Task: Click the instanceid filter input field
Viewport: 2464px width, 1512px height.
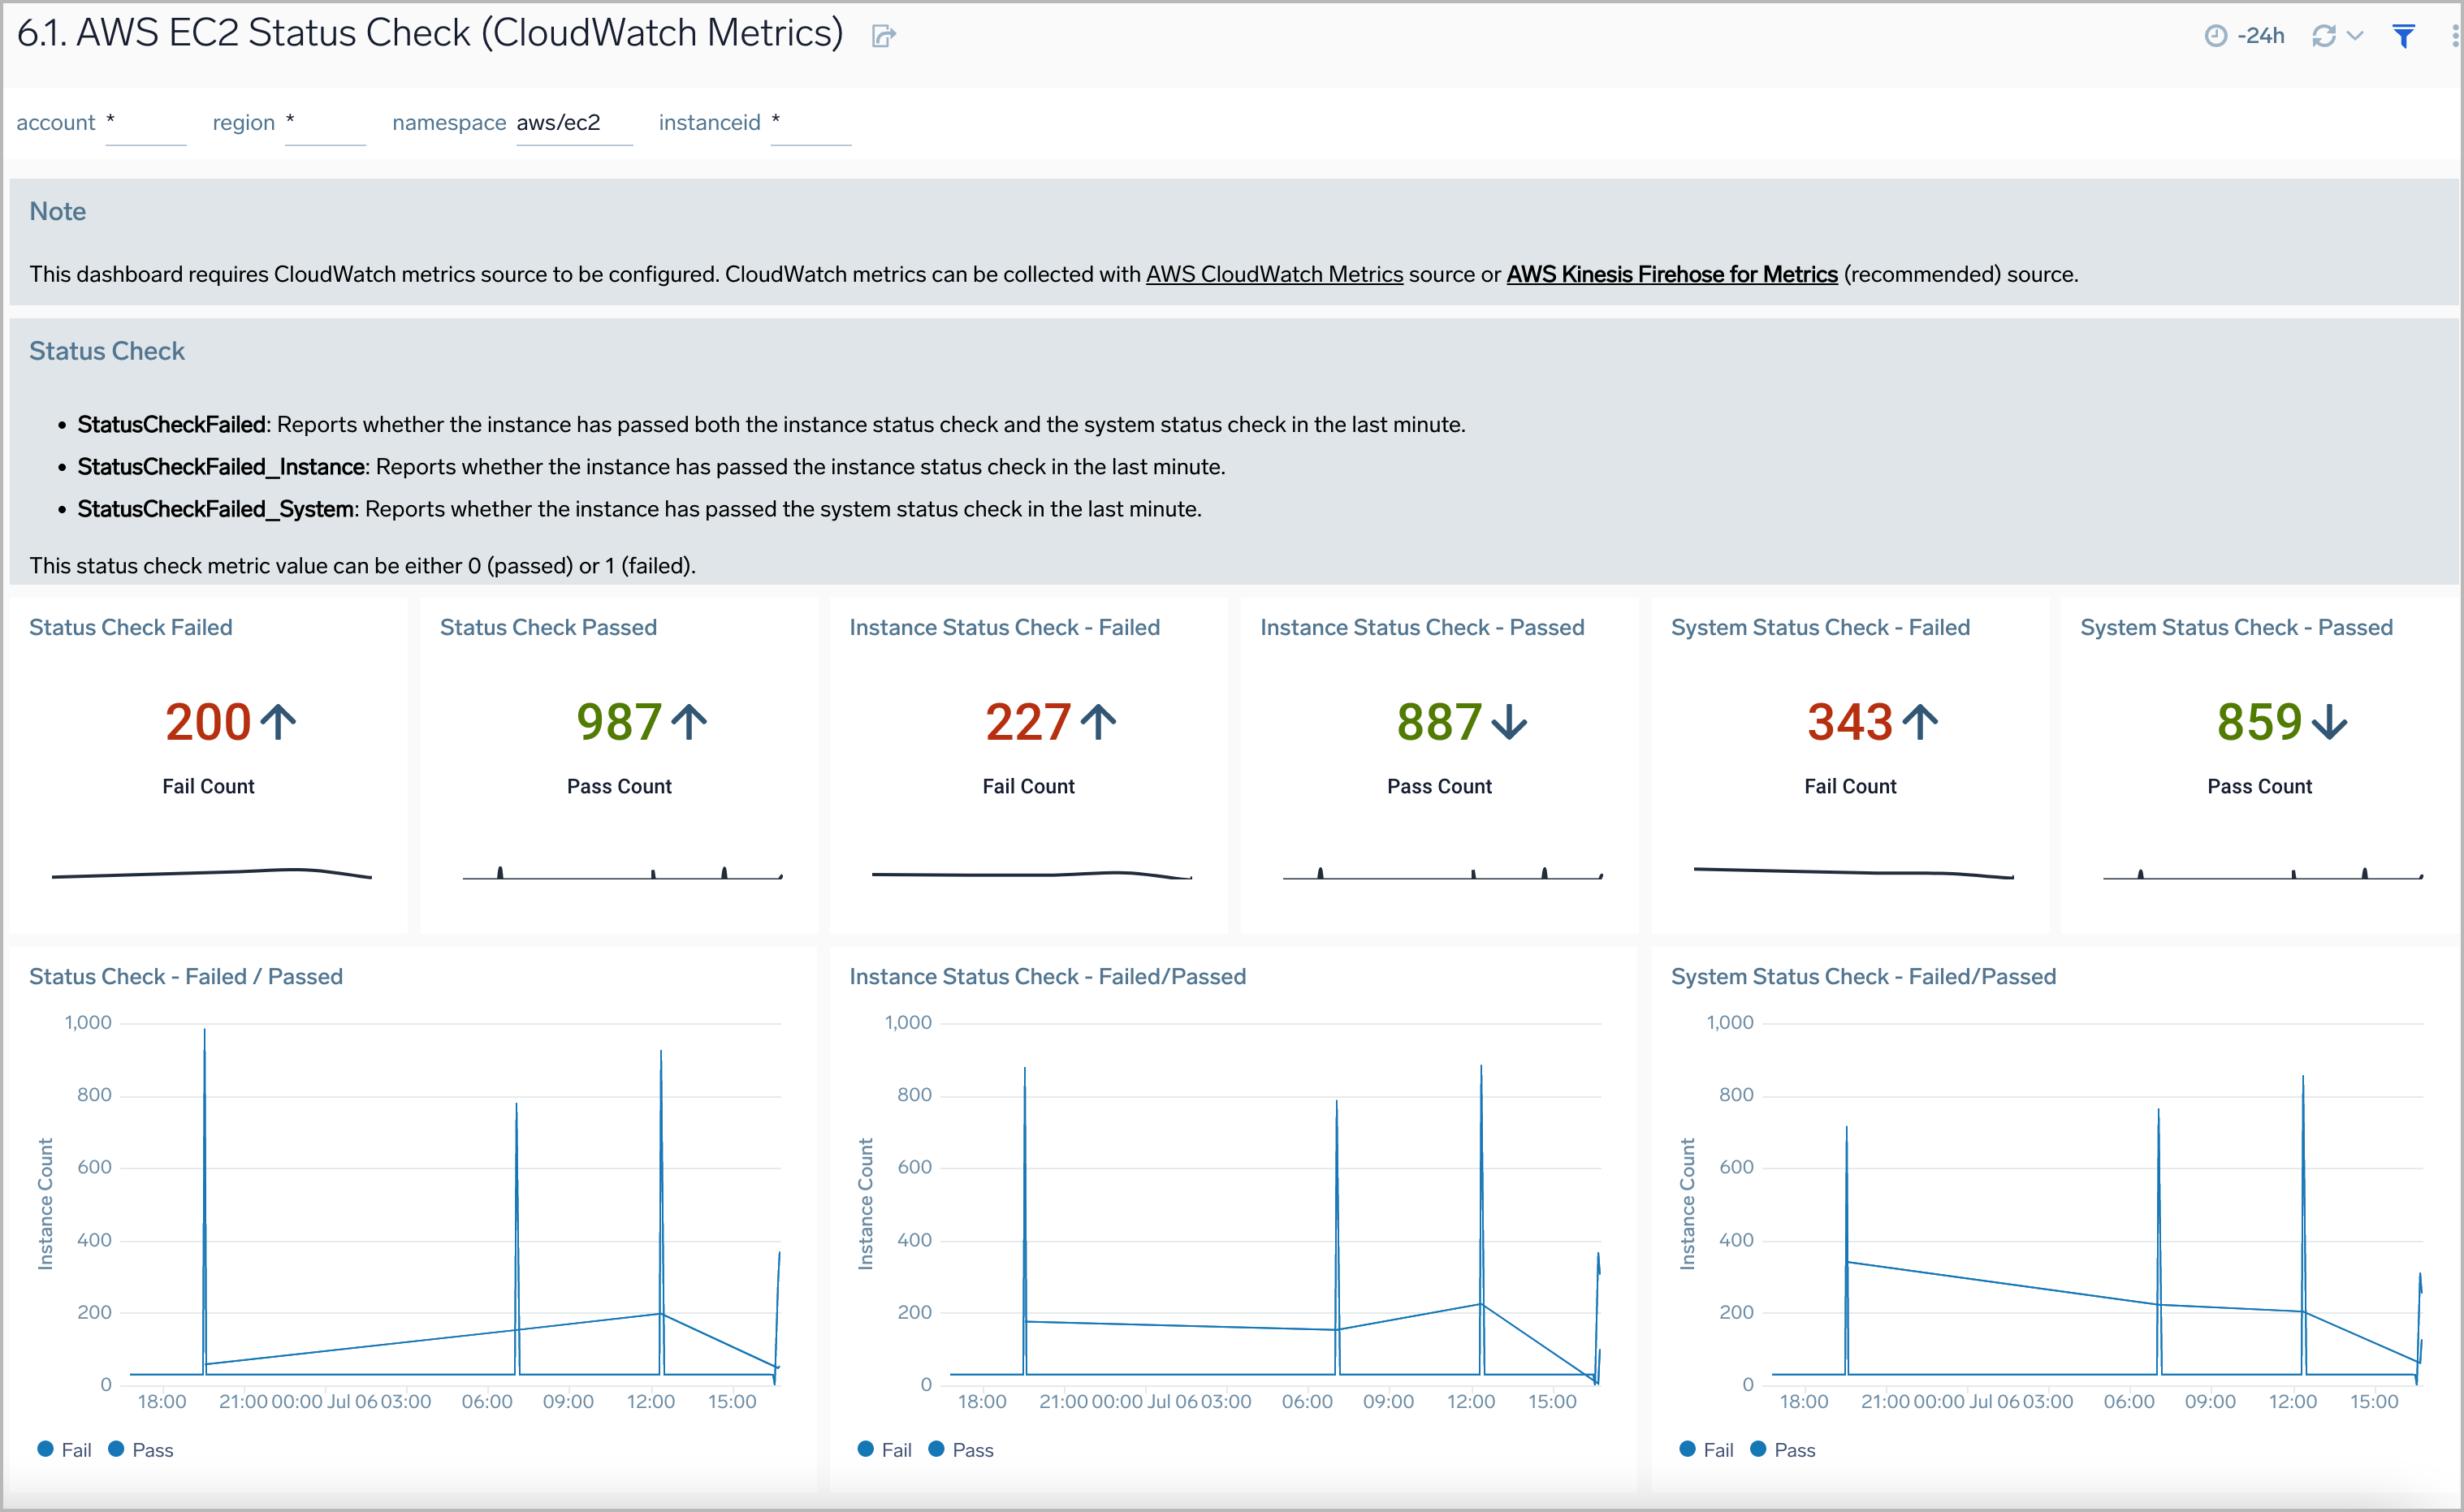Action: click(810, 123)
